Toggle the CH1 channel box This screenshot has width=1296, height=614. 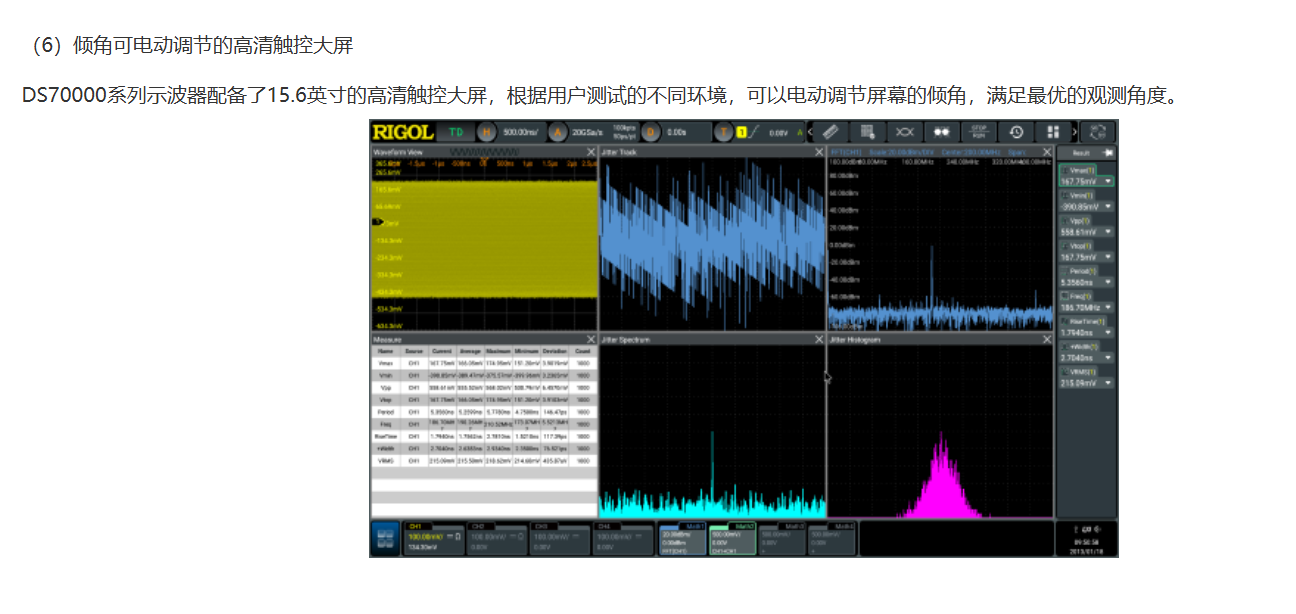433,538
